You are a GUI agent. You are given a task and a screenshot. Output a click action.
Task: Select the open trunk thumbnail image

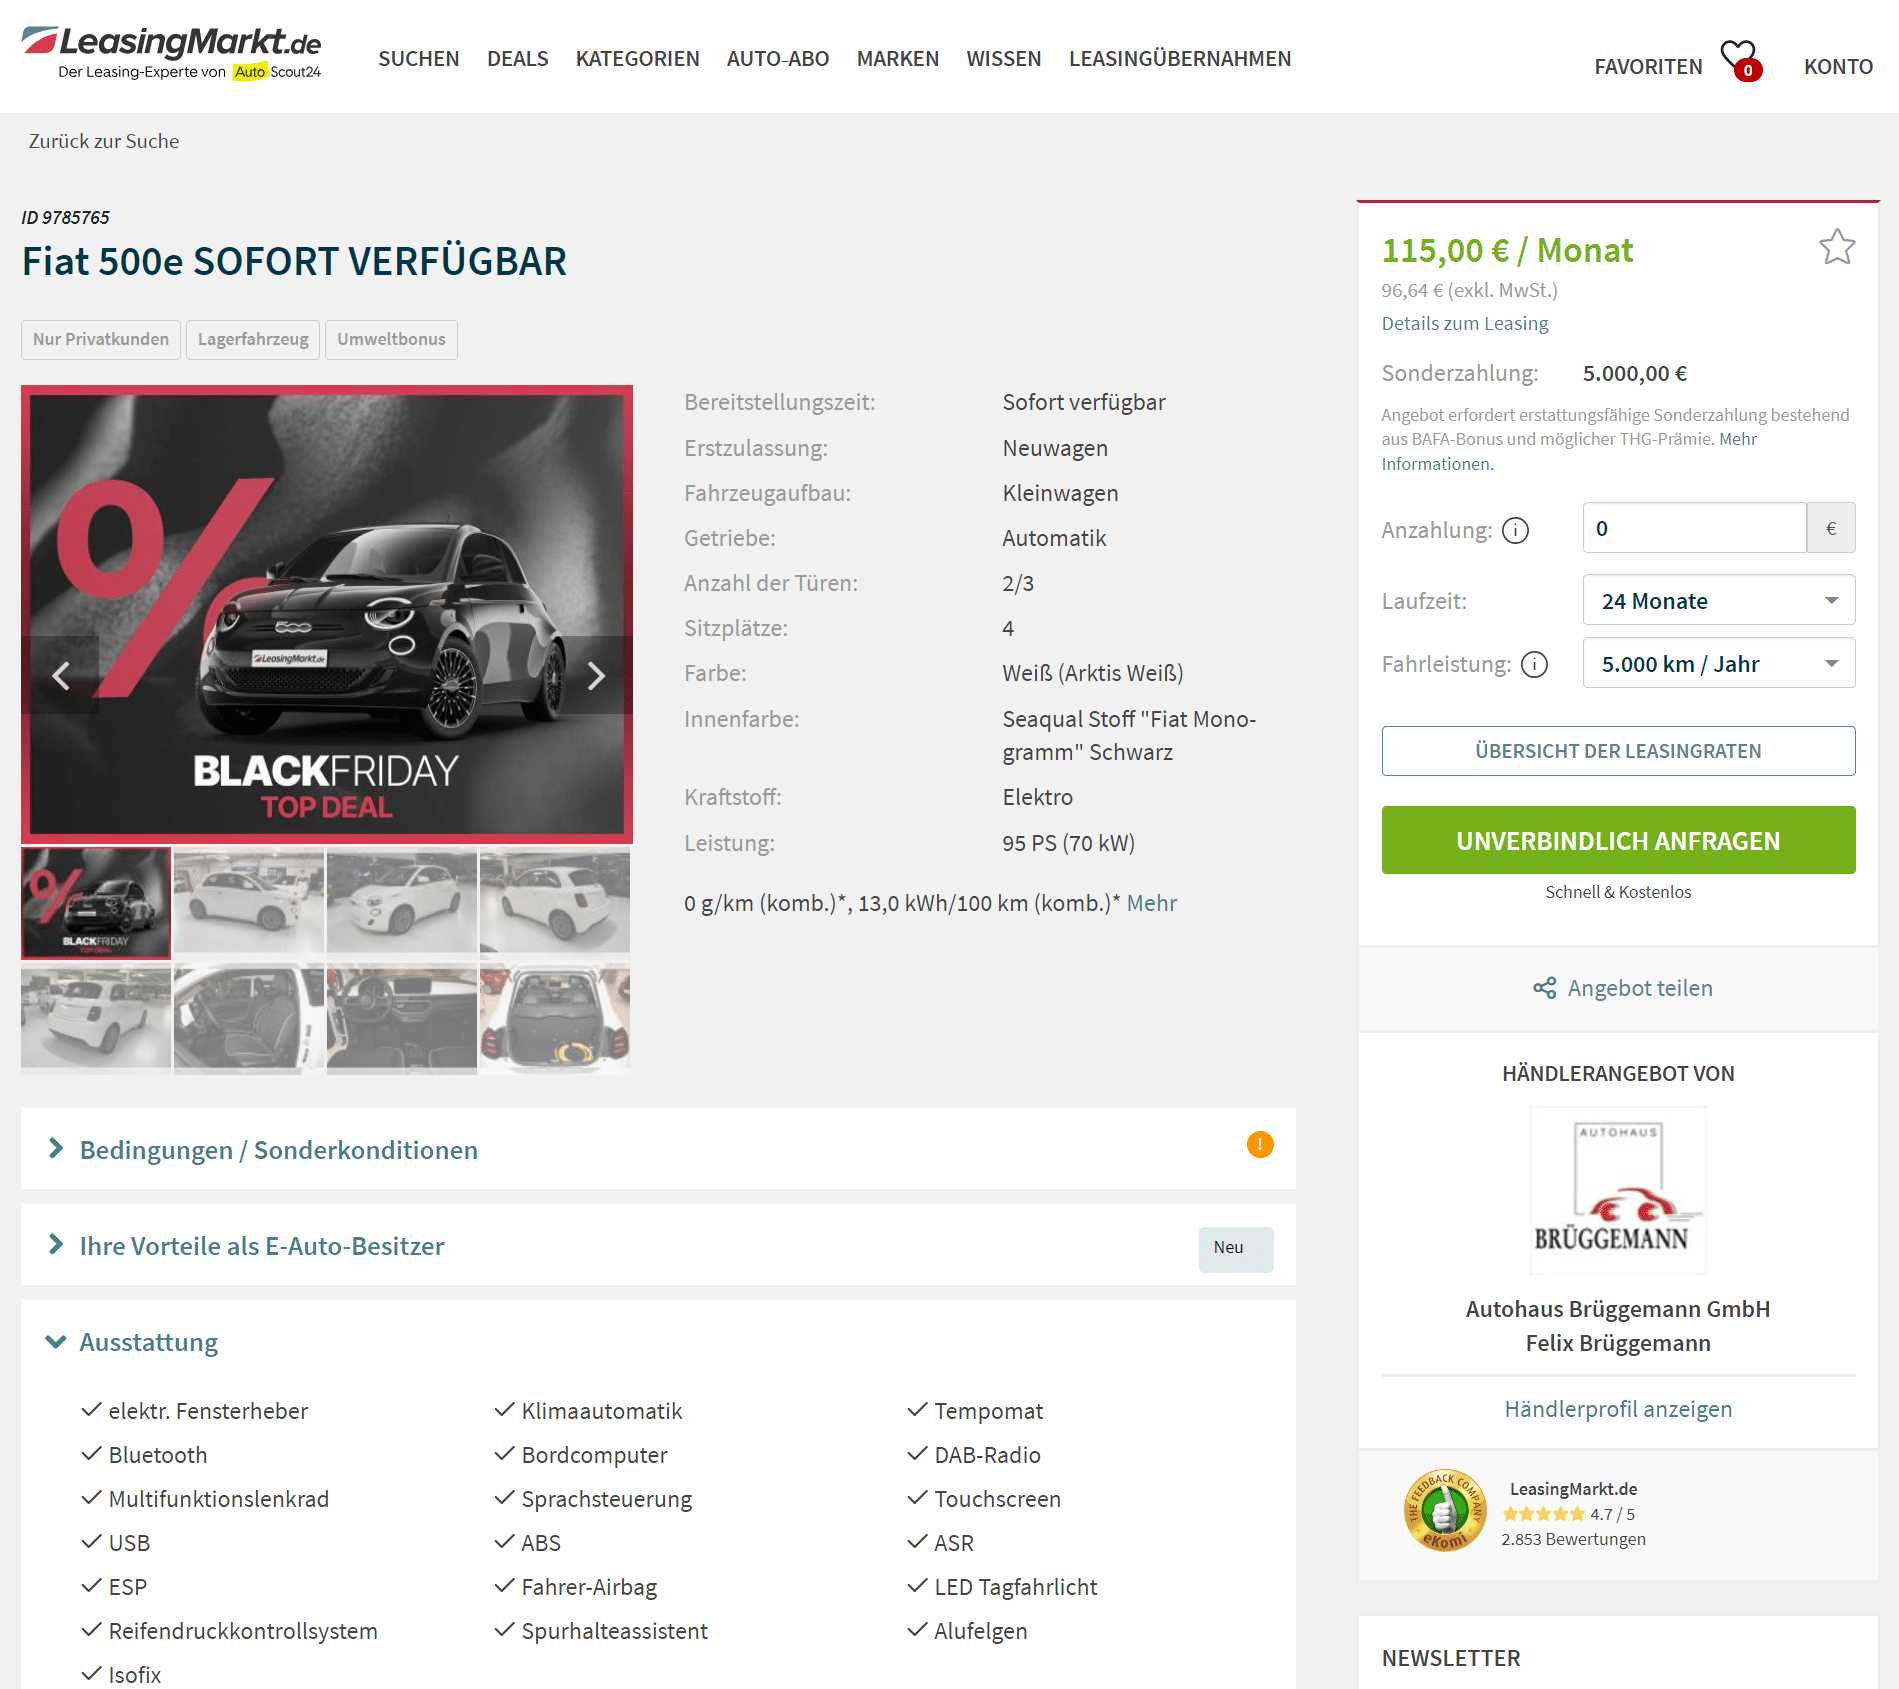pyautogui.click(x=555, y=1017)
